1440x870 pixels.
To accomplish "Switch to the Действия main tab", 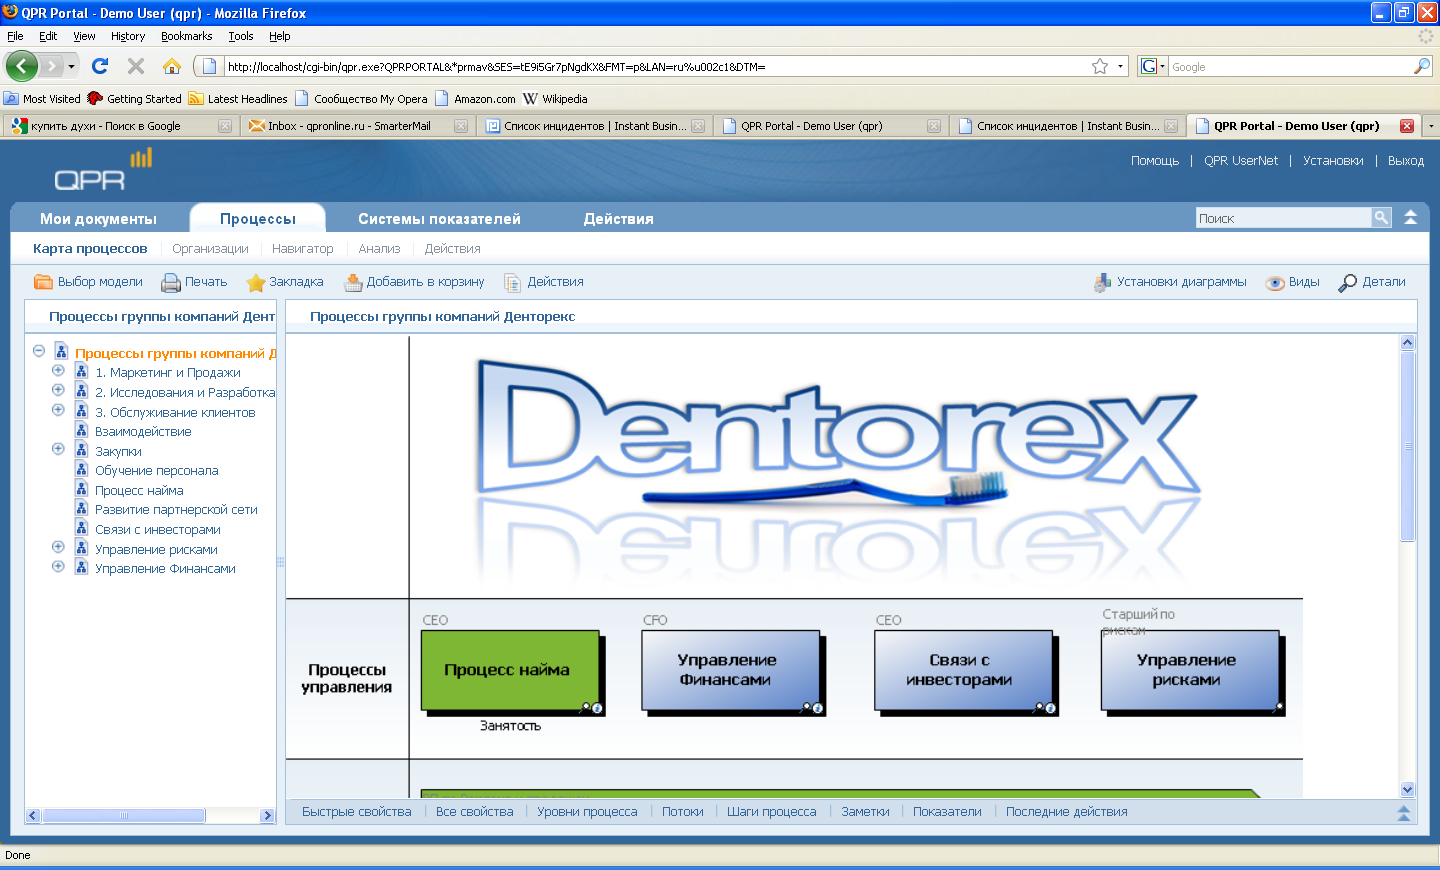I will pos(618,218).
